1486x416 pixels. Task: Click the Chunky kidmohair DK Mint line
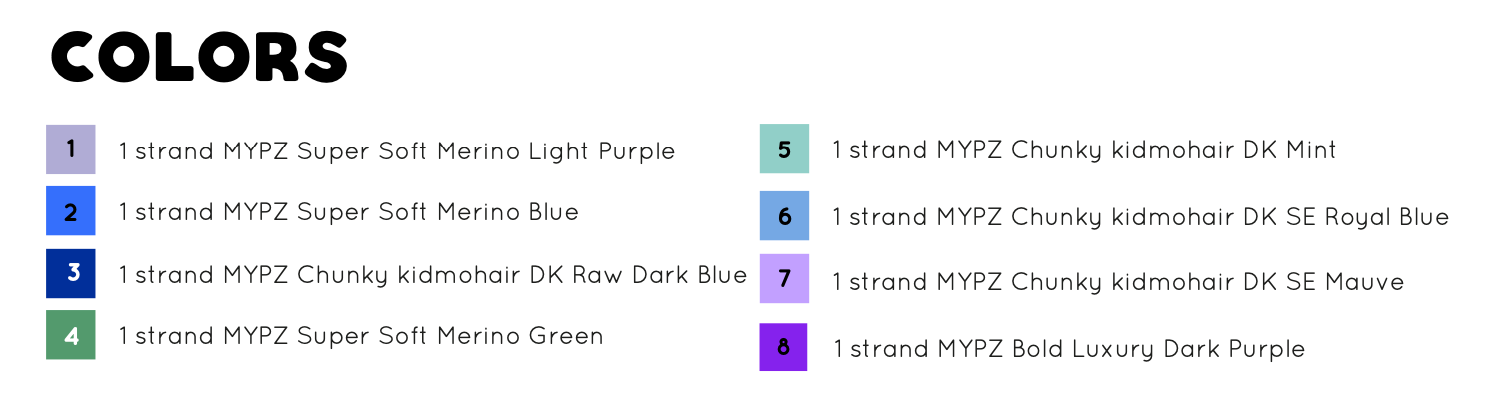(1084, 150)
